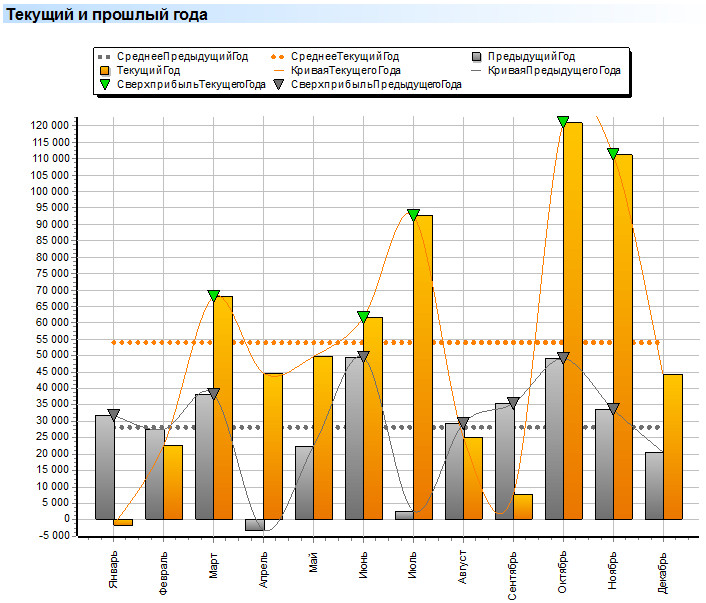Click the gray previous-year bar for Февраль
This screenshot has width=706, height=603.
[x=154, y=473]
